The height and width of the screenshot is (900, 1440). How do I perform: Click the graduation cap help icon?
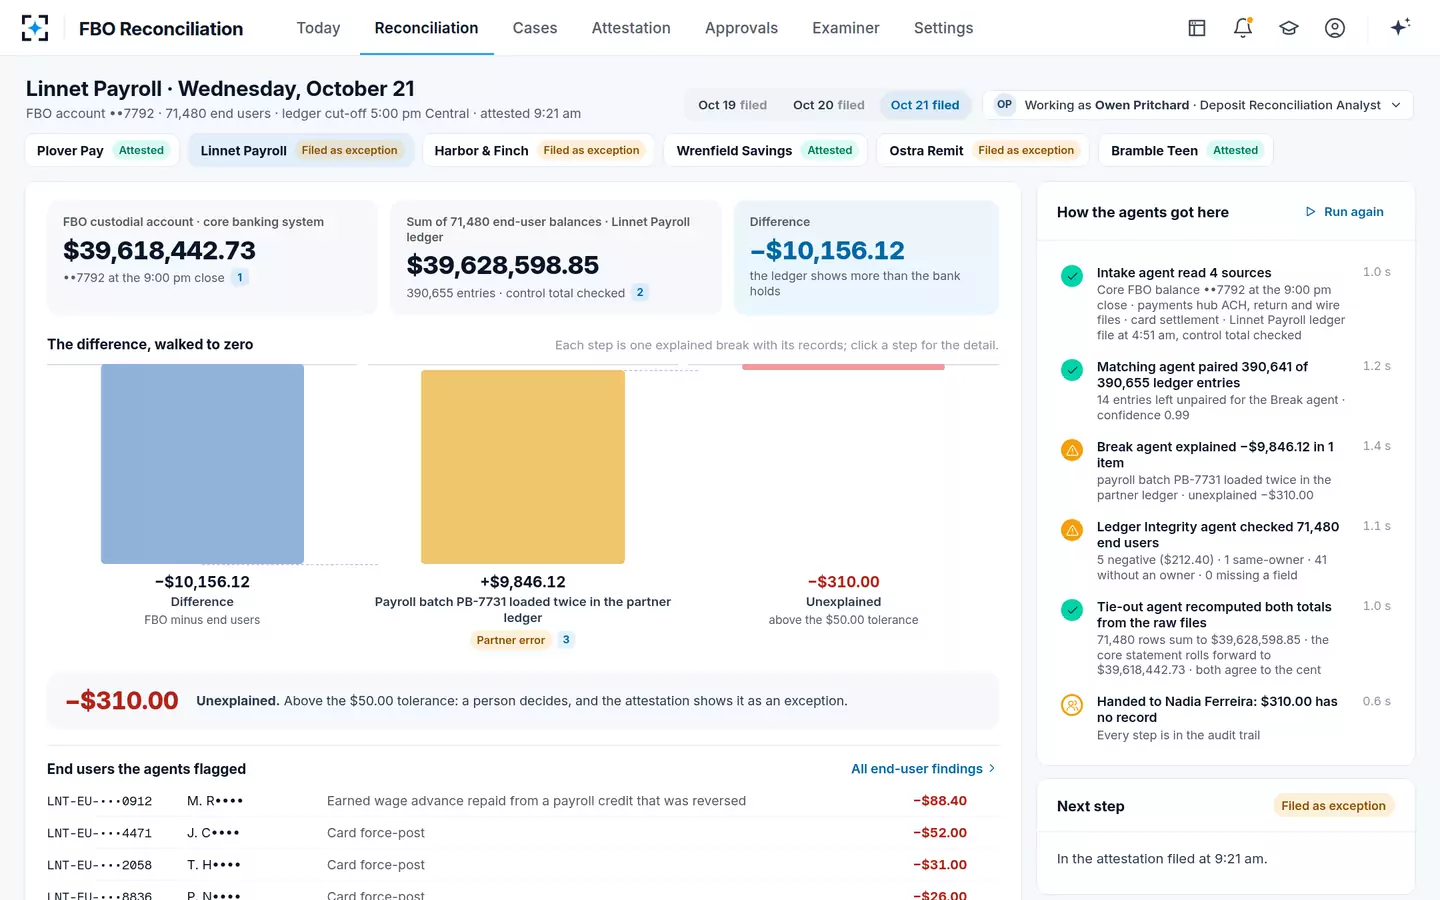pyautogui.click(x=1289, y=28)
